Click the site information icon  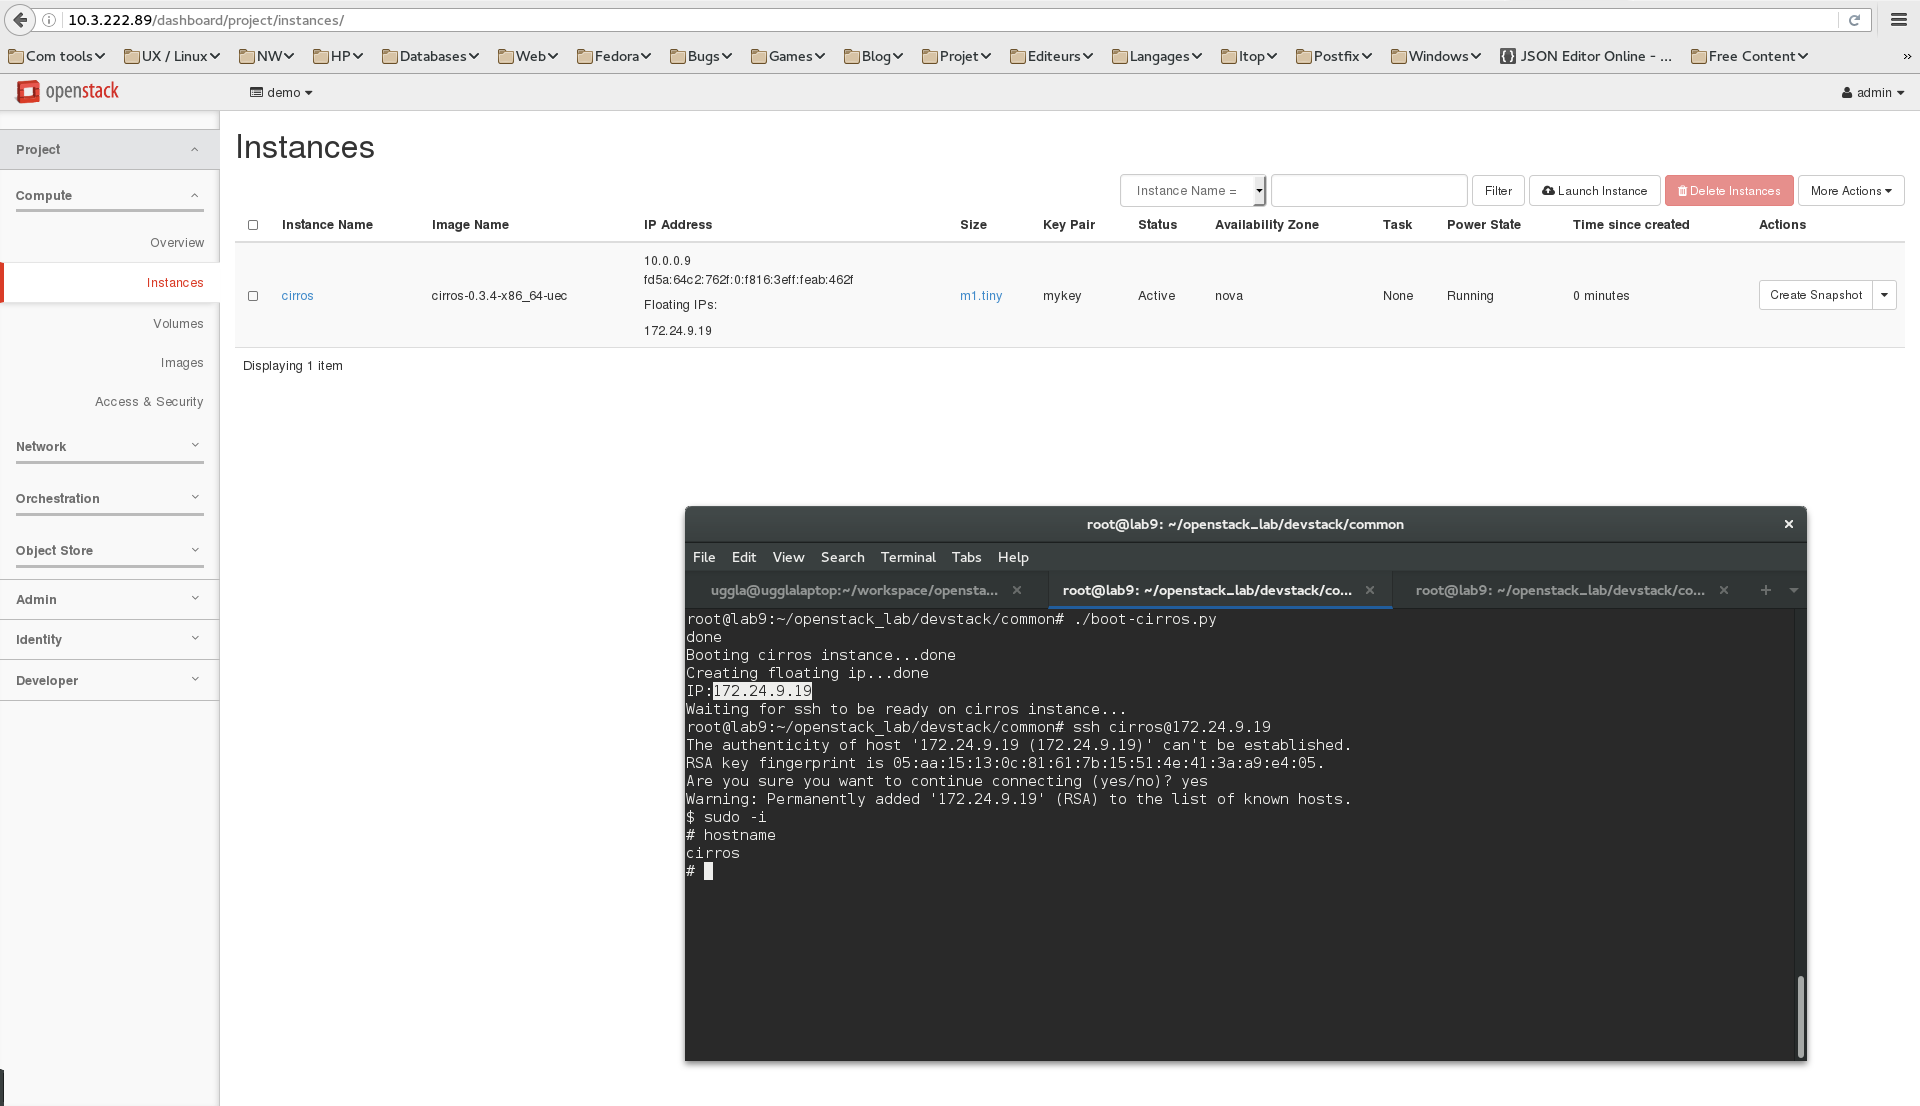tap(49, 20)
